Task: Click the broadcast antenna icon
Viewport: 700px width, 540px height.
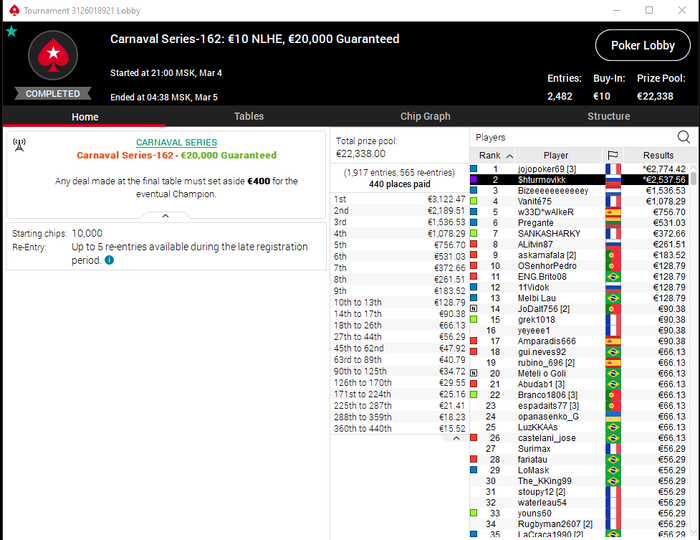Action: 19,145
